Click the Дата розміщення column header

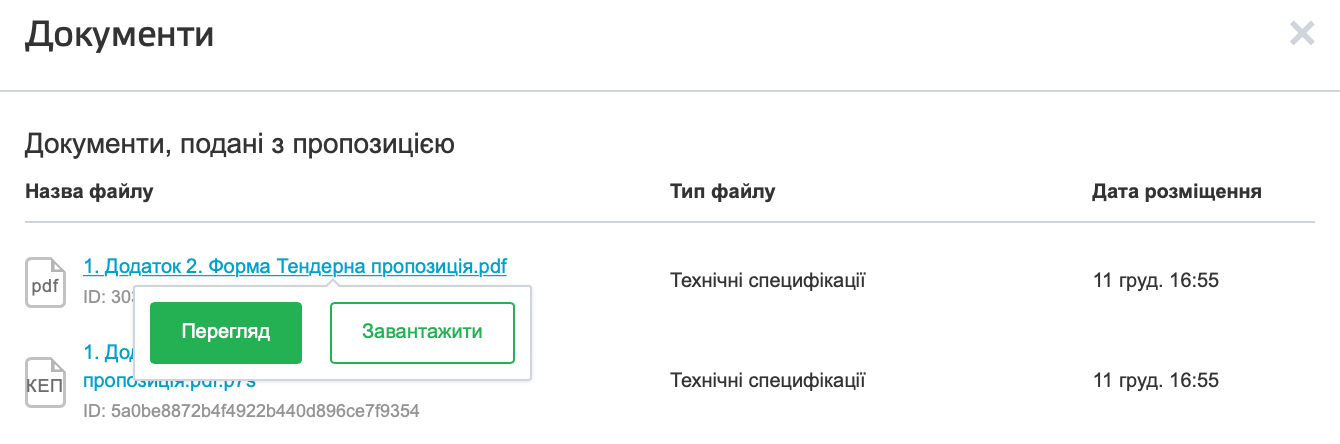tap(1176, 191)
